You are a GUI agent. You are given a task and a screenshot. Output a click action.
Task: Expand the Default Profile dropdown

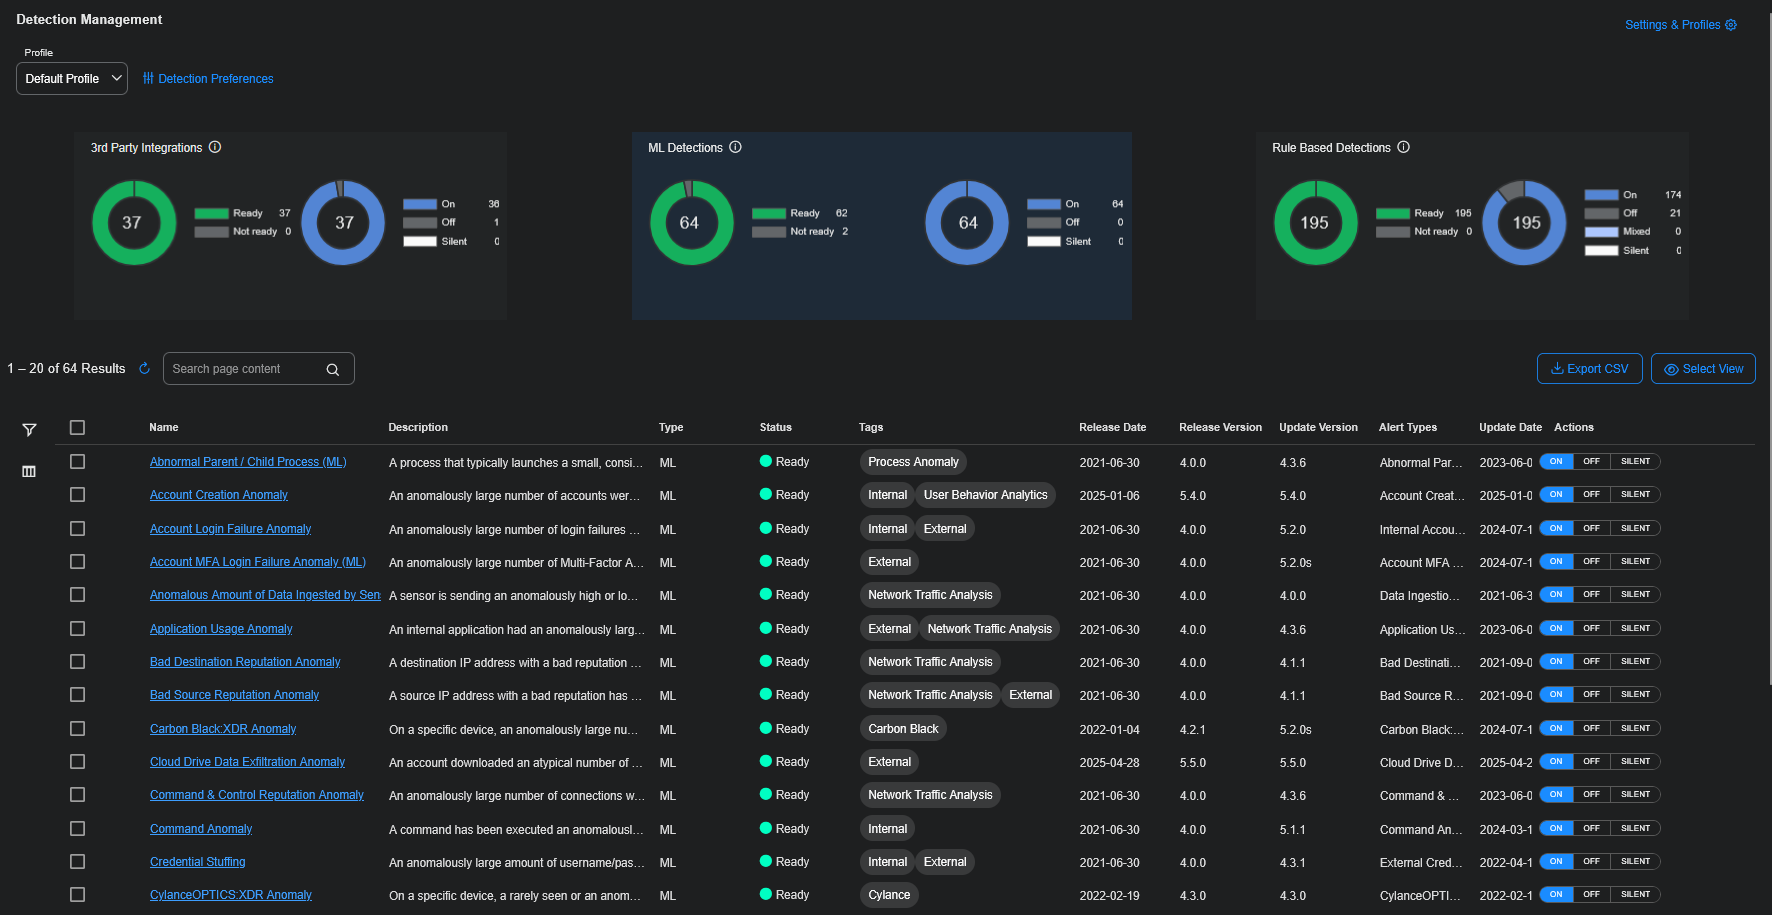click(72, 79)
